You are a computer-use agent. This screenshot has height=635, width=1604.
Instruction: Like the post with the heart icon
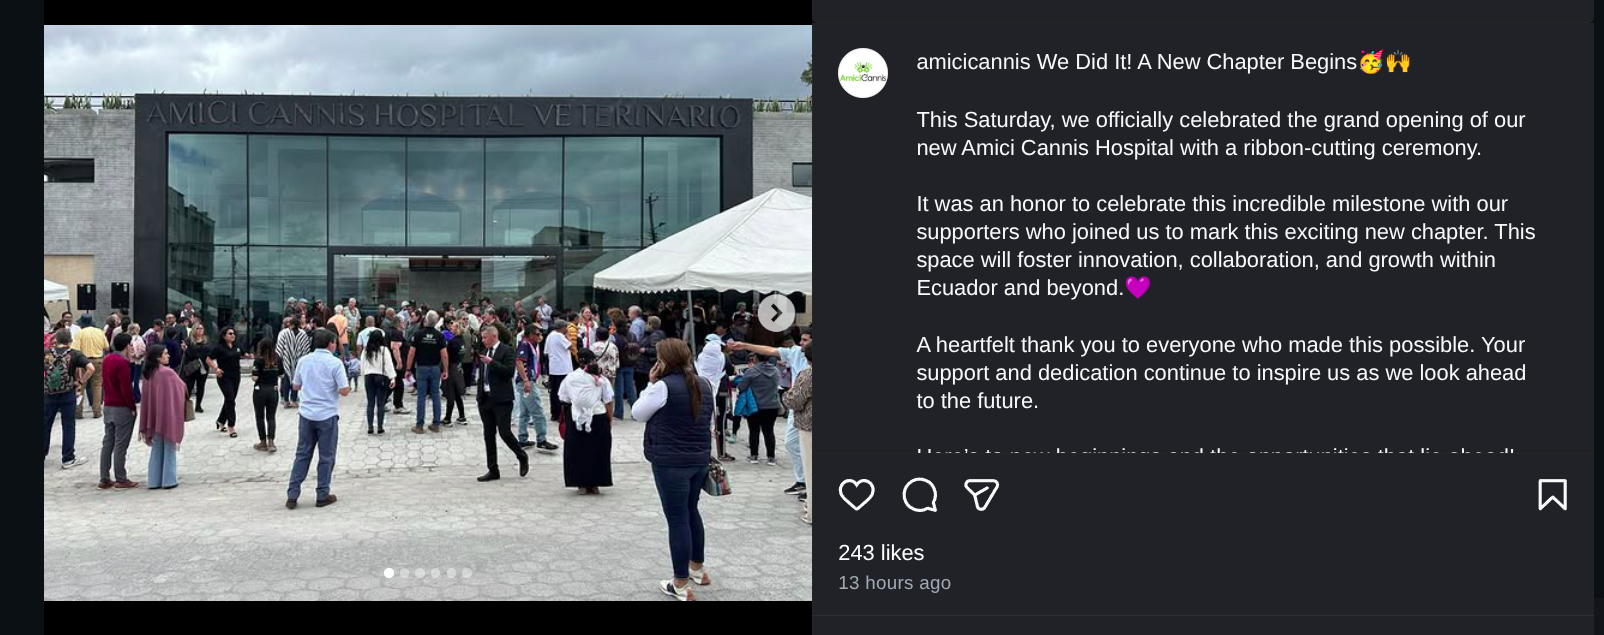pos(856,495)
